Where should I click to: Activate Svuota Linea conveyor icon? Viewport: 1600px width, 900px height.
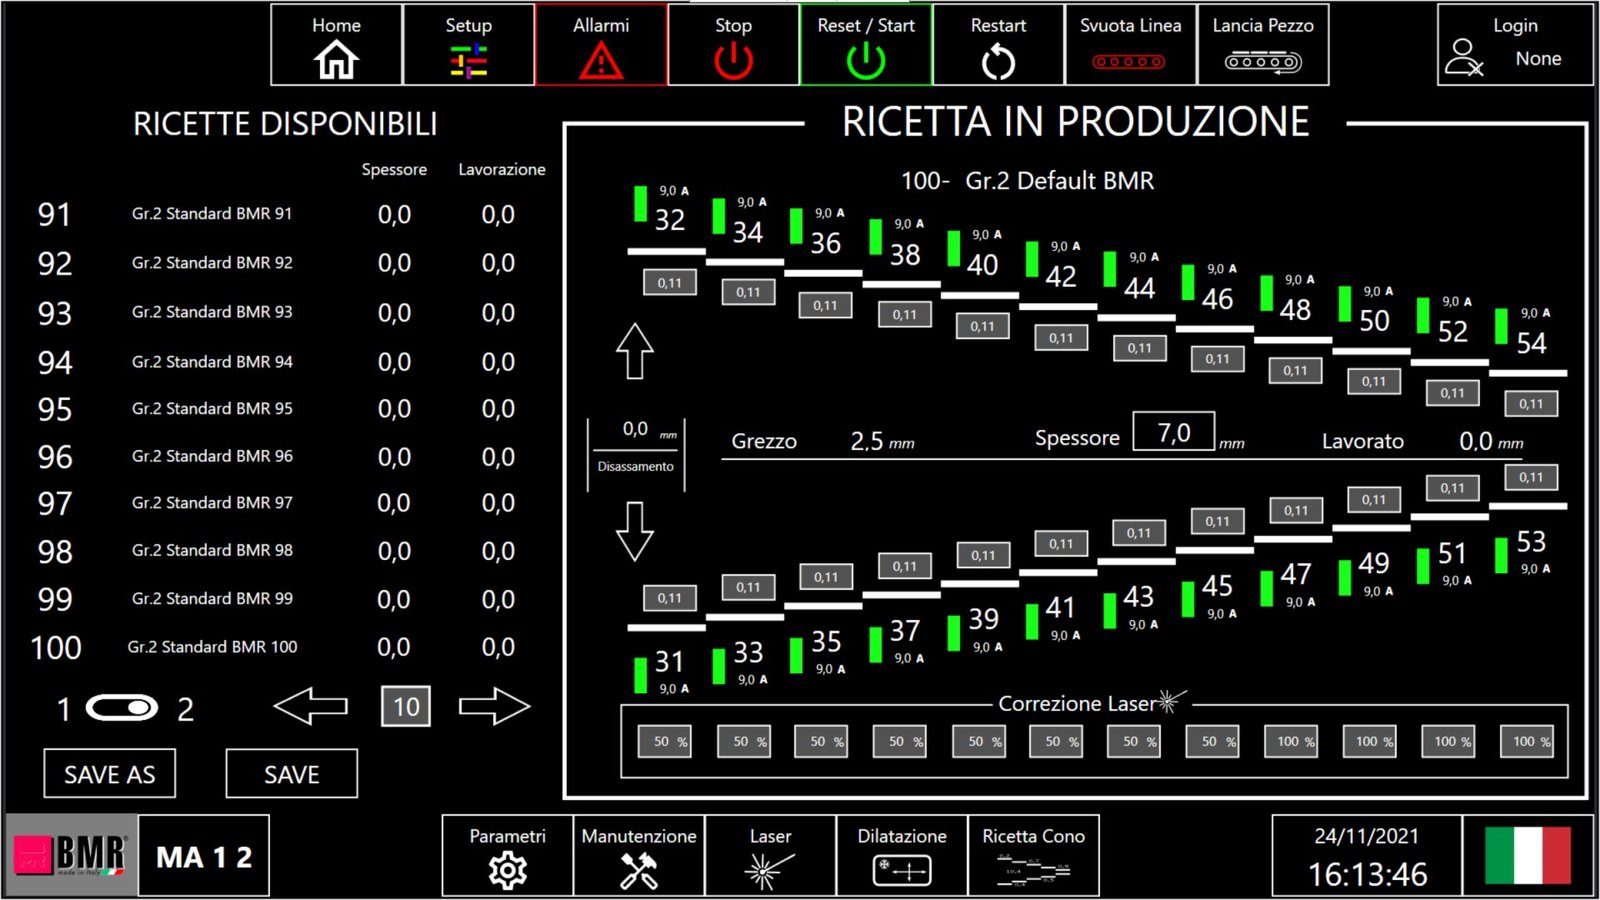1130,45
